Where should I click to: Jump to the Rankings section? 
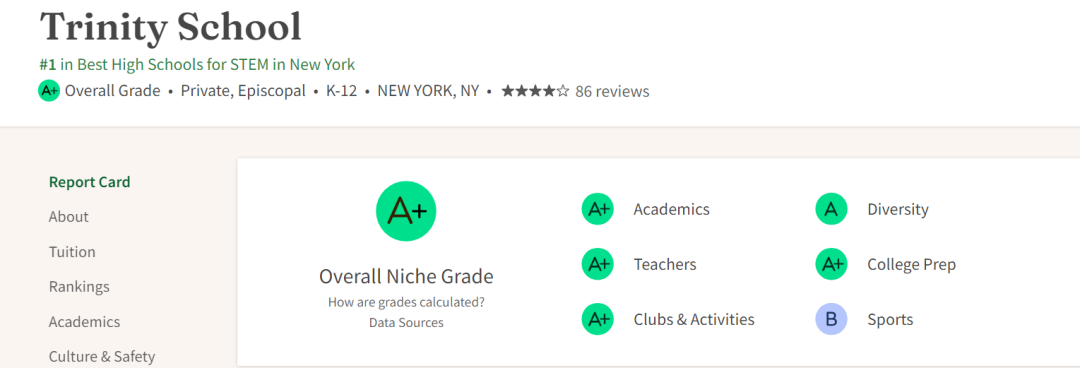point(79,286)
